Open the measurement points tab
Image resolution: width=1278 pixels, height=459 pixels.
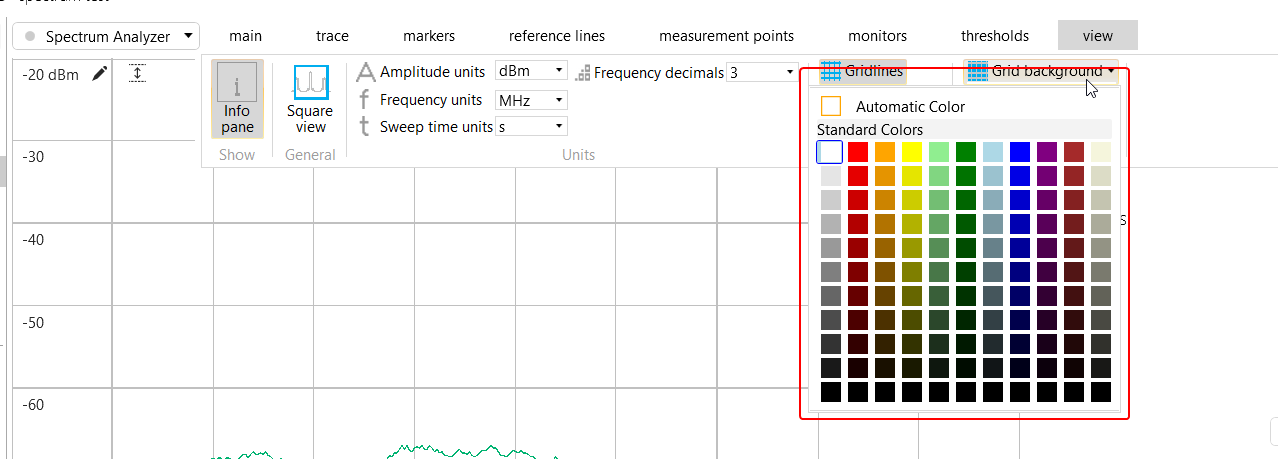pyautogui.click(x=726, y=36)
